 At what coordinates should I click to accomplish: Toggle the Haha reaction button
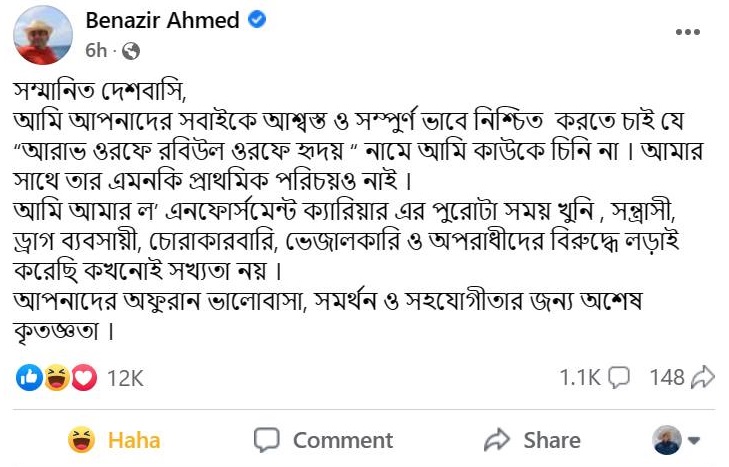coord(114,440)
